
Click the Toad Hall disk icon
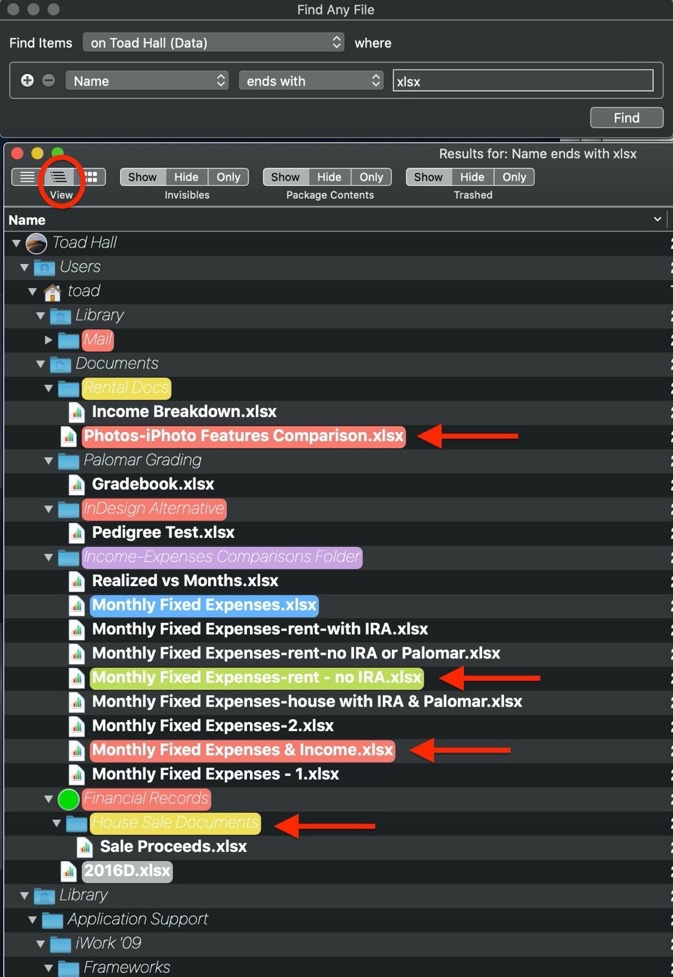point(37,243)
